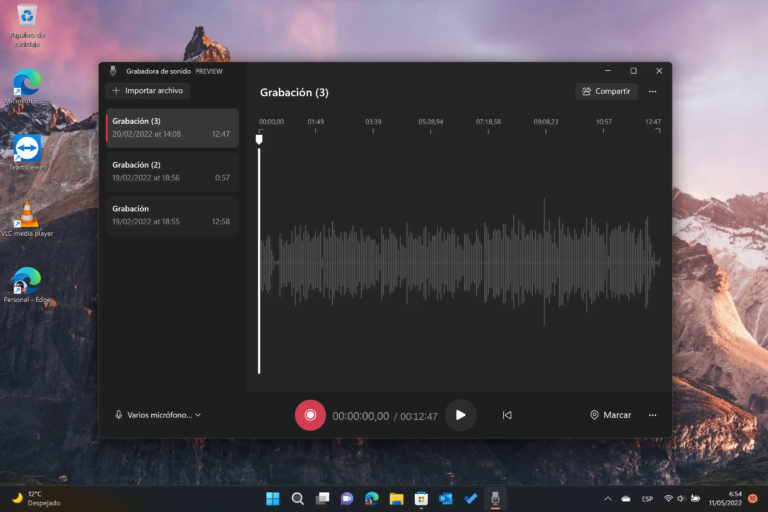Open Microsoft Edge desktop shortcut
The image size is (768, 512).
27,86
